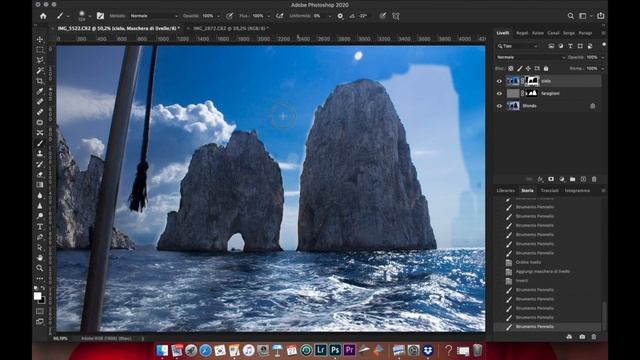640x360 pixels.
Task: Create new fill or adjustment layer
Action: point(562,179)
